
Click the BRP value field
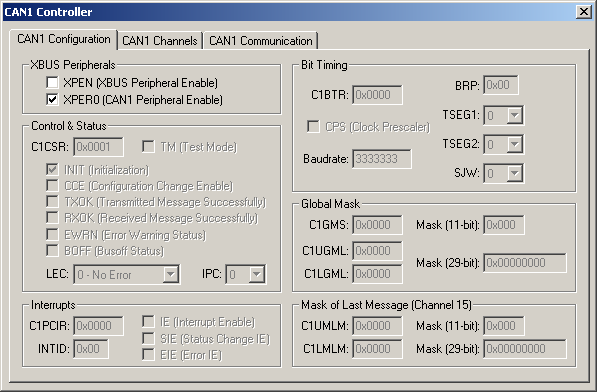(x=501, y=85)
